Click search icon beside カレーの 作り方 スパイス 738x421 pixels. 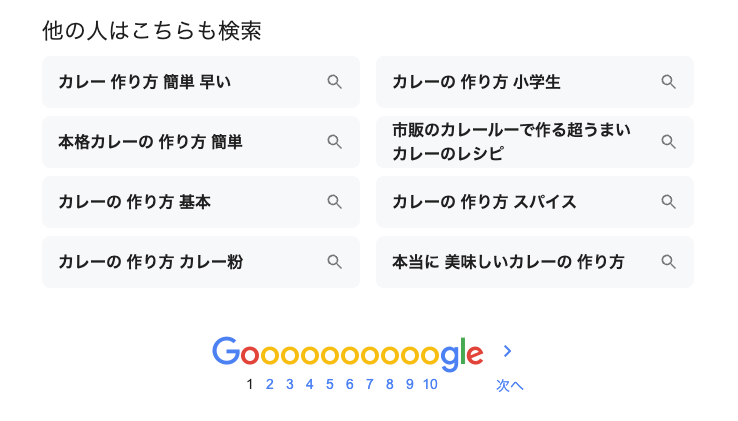tap(669, 202)
